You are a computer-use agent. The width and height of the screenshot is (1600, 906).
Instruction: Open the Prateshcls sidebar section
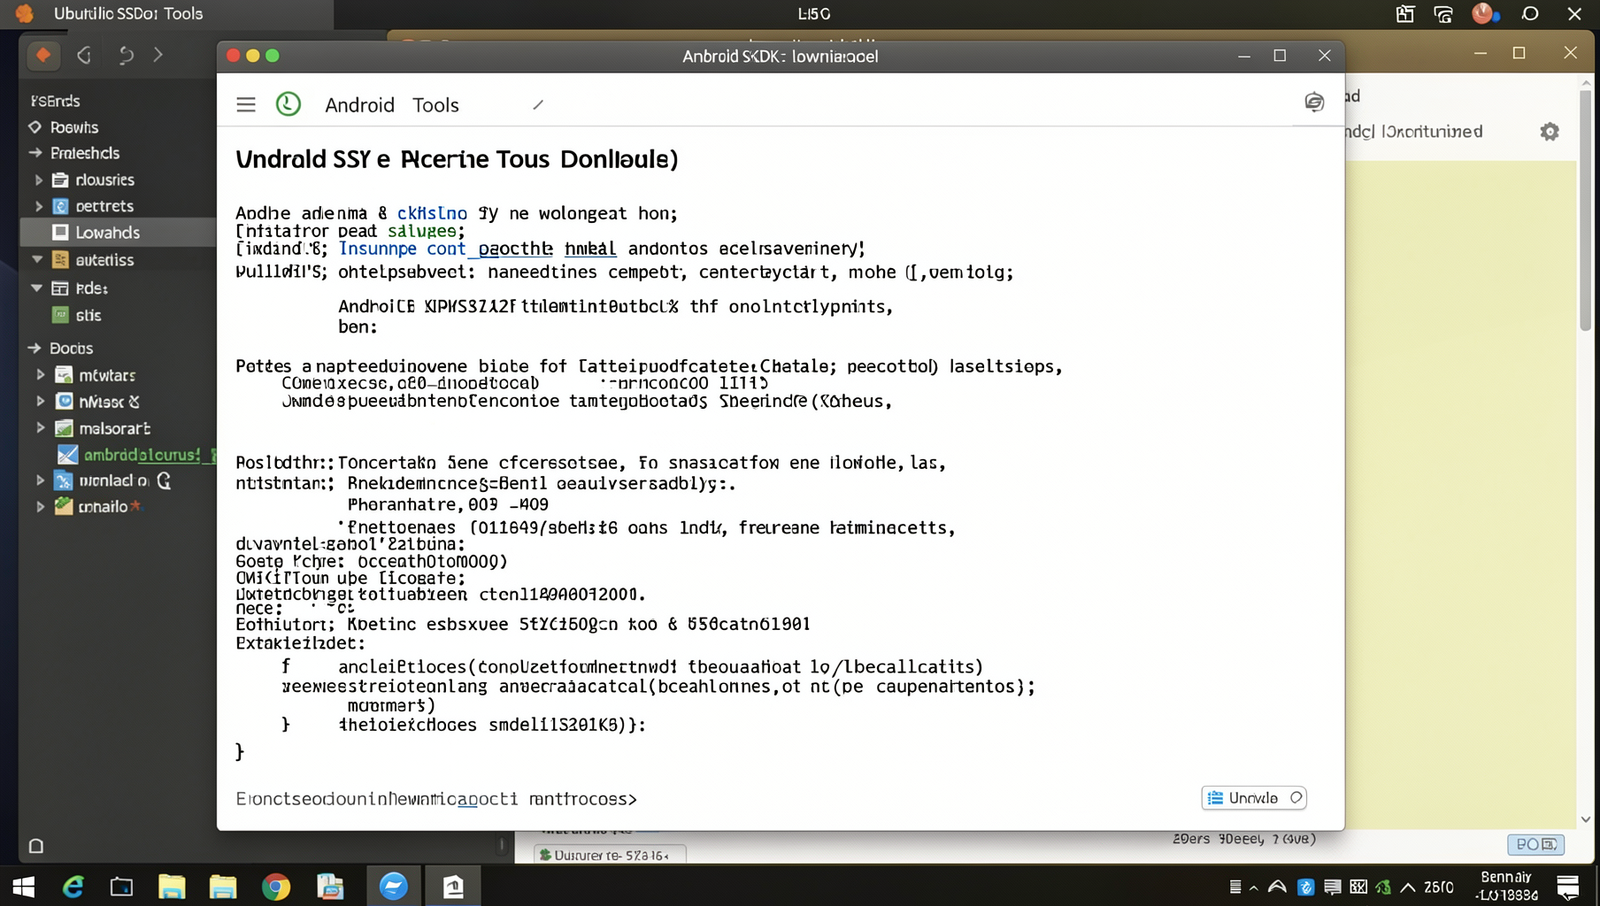[85, 153]
